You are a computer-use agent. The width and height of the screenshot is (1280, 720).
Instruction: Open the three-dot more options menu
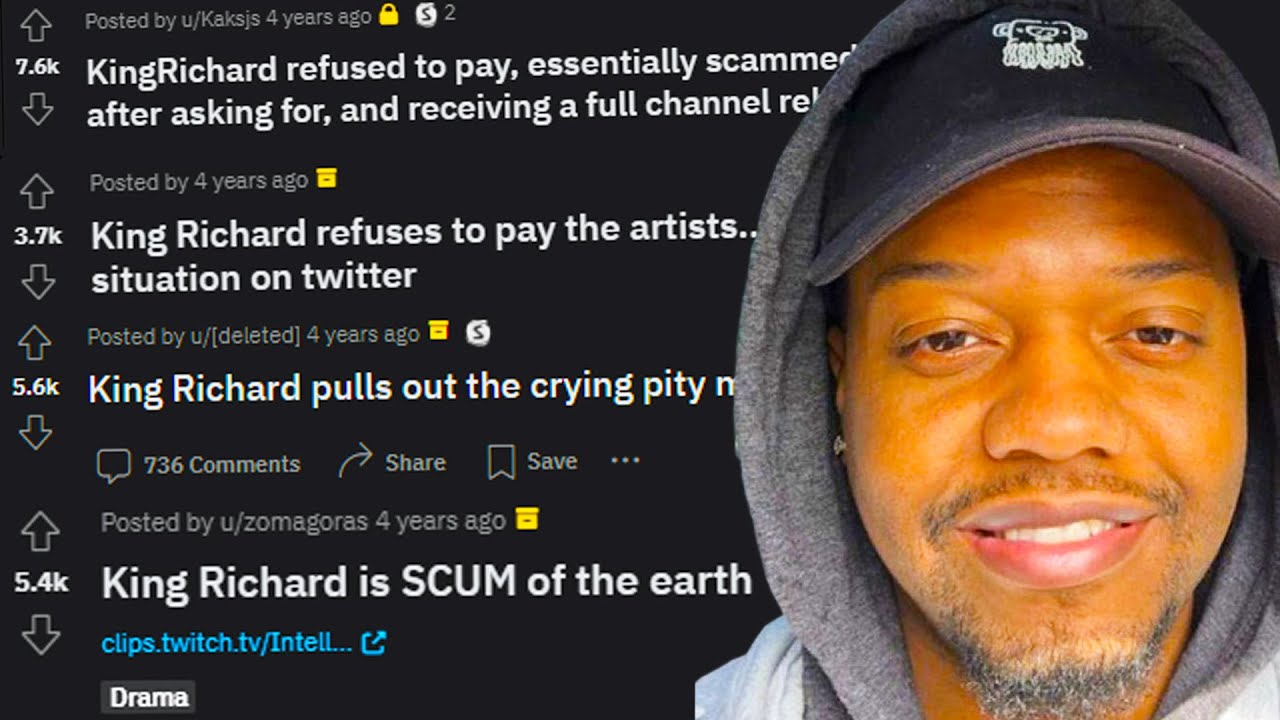[625, 460]
